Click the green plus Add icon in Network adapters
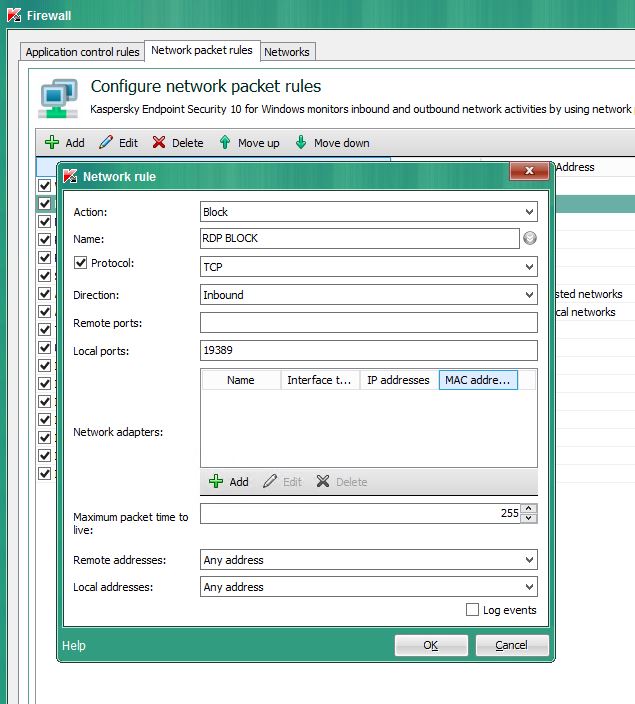The width and height of the screenshot is (635, 704). click(x=215, y=482)
